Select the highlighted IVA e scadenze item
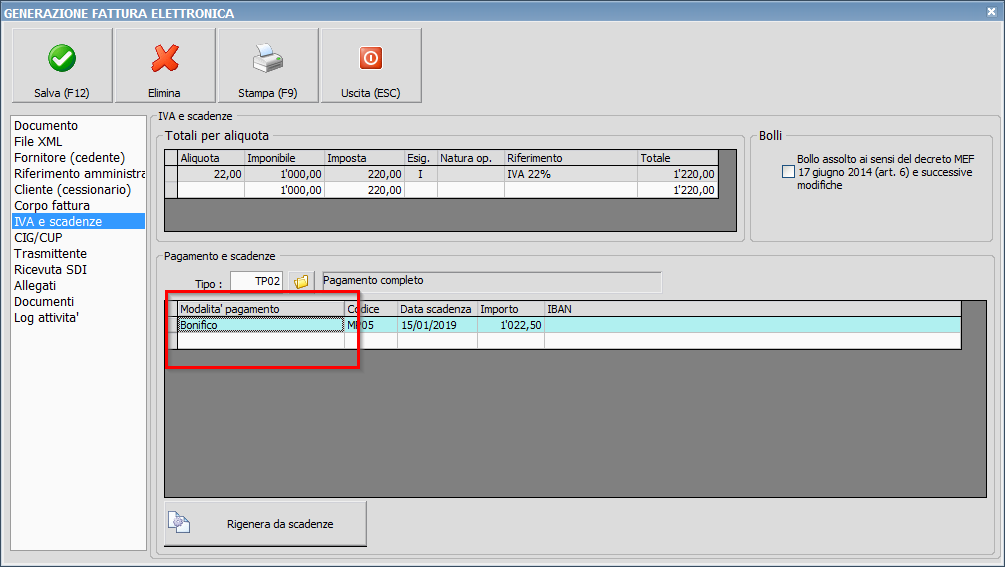Screen dimensions: 1005x567 (x=78, y=222)
